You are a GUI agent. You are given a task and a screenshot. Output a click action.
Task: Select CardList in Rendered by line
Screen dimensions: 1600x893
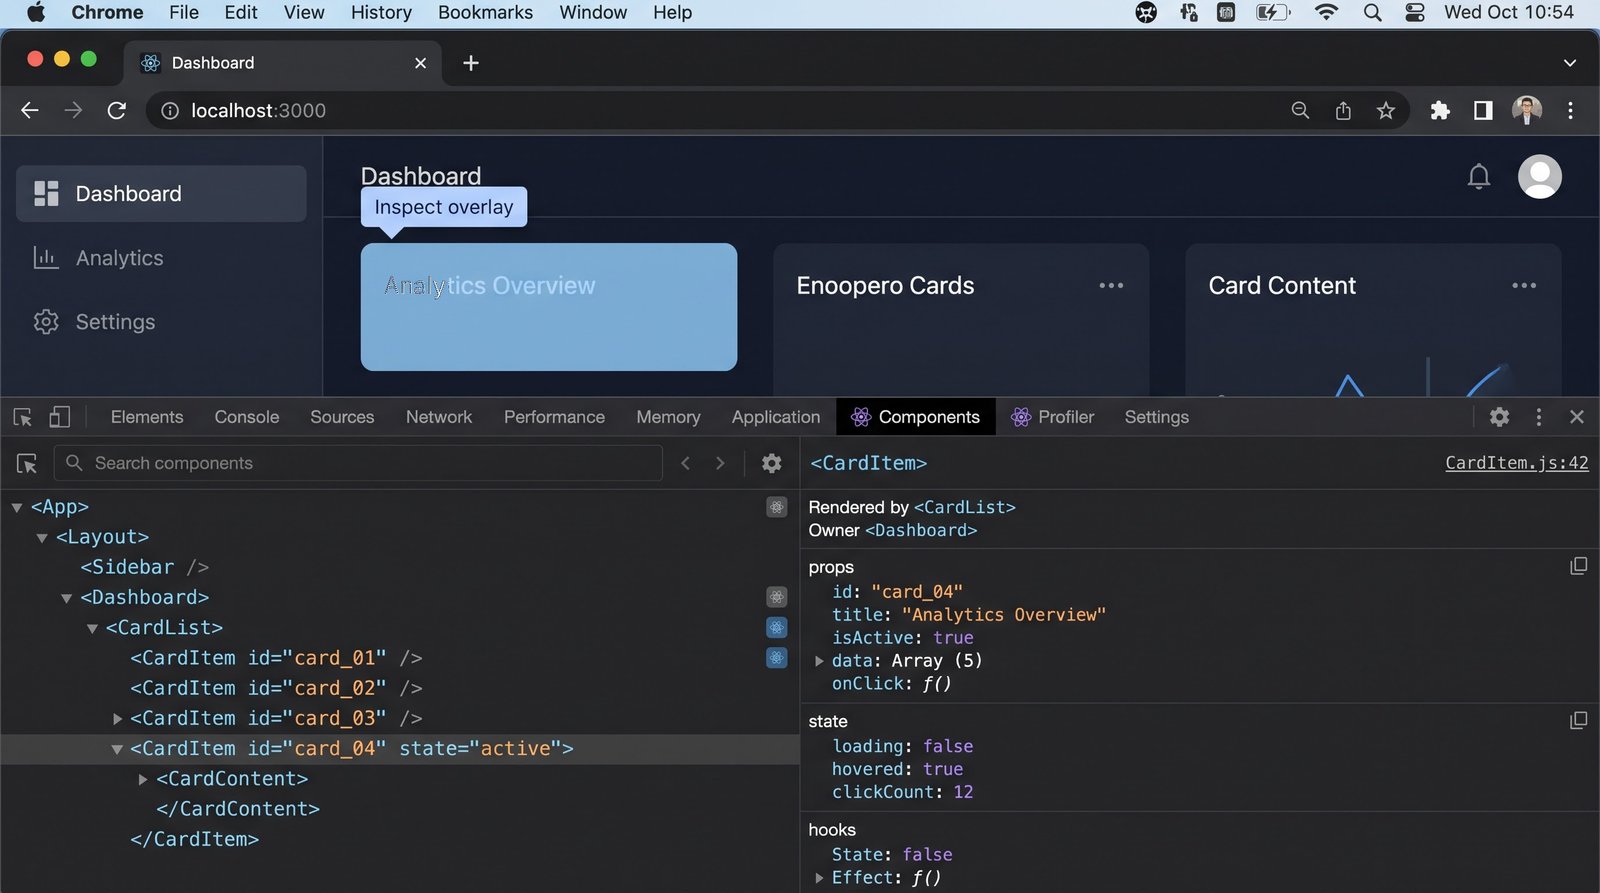[965, 507]
